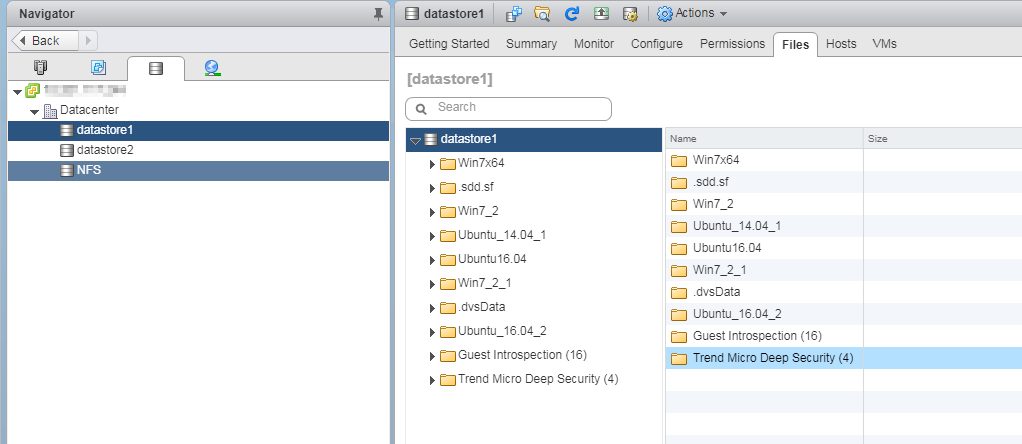Viewport: 1022px width, 444px height.
Task: Open the VMs and Templates navigator icon
Action: click(98, 68)
